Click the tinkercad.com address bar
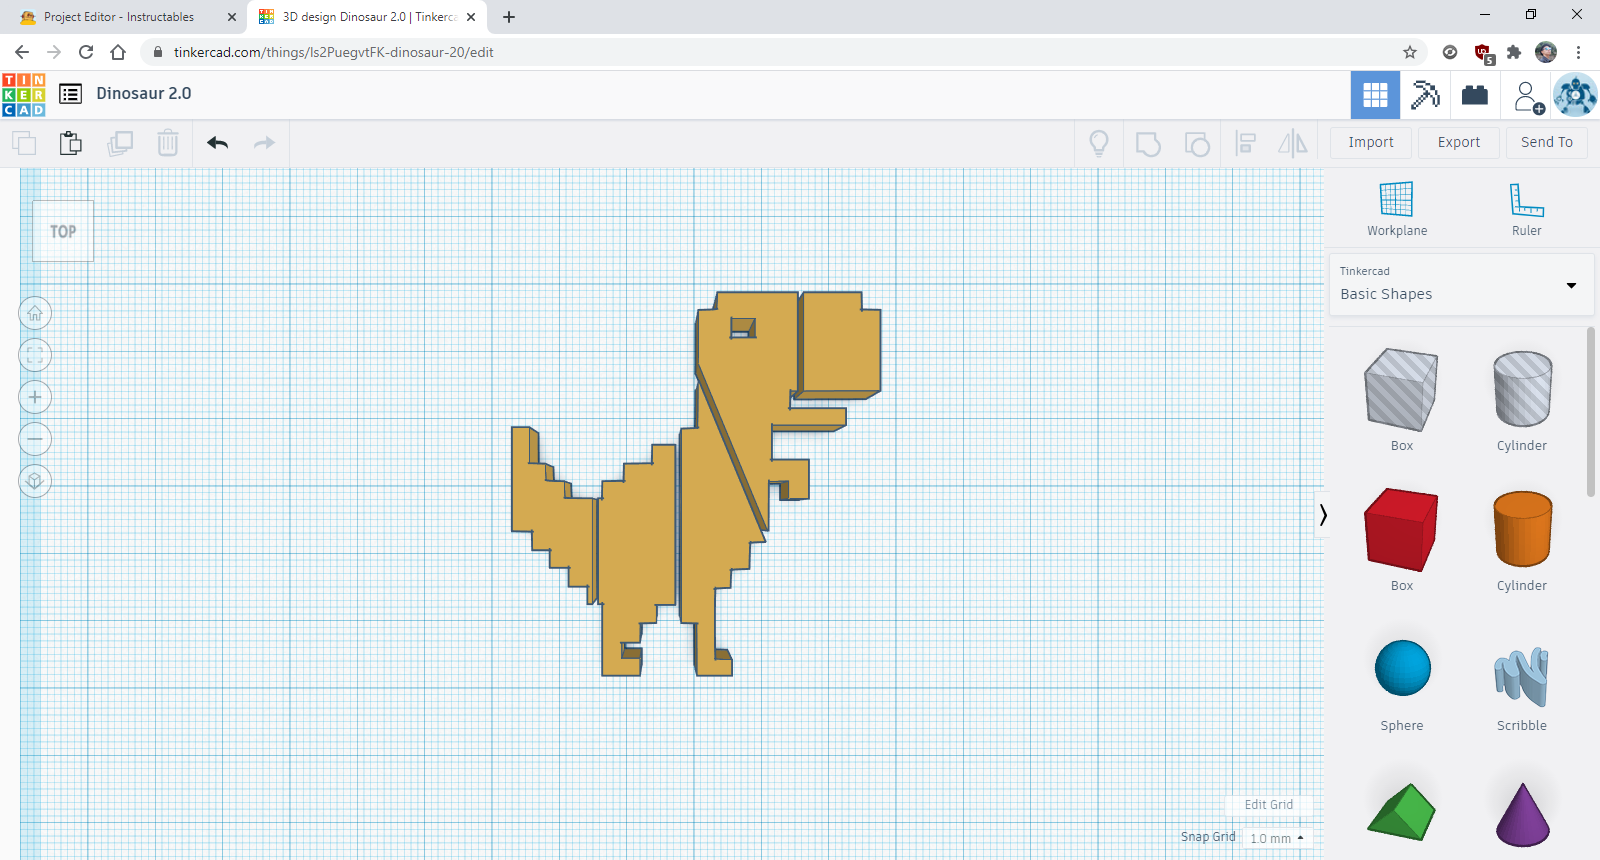This screenshot has width=1600, height=860. click(784, 52)
